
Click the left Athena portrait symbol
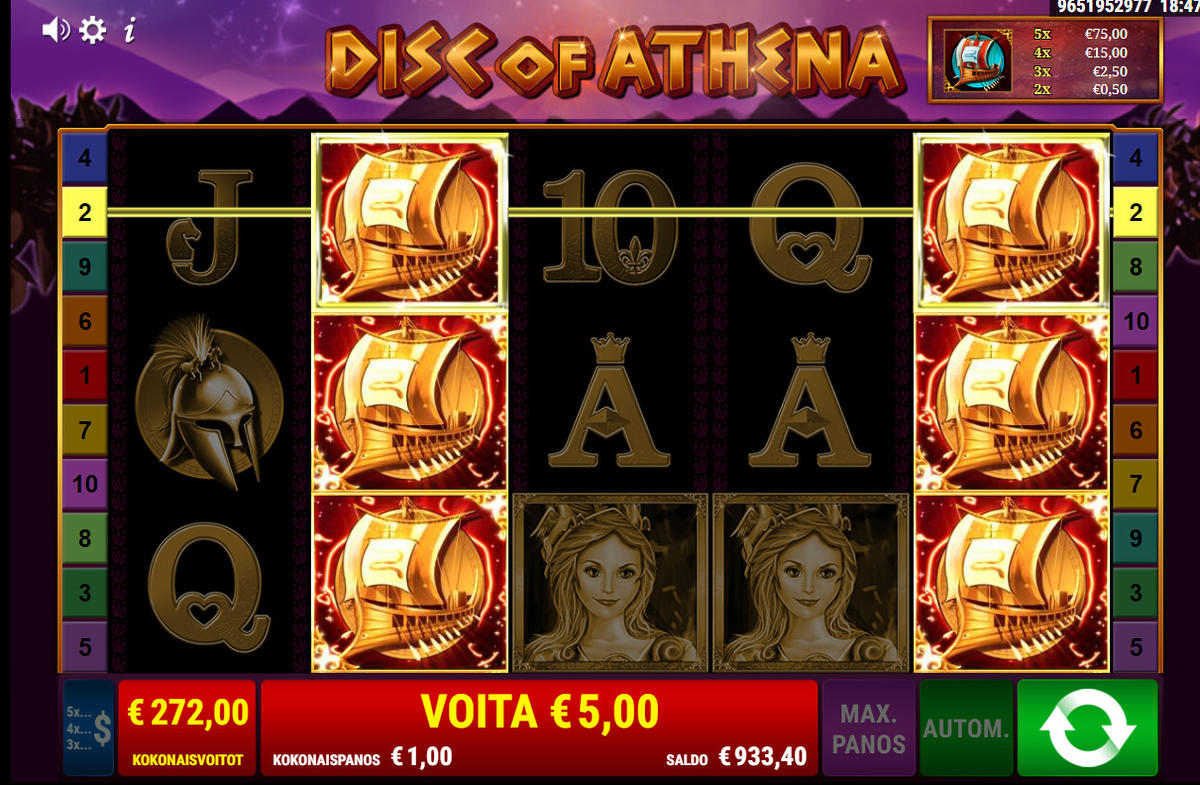[x=610, y=582]
